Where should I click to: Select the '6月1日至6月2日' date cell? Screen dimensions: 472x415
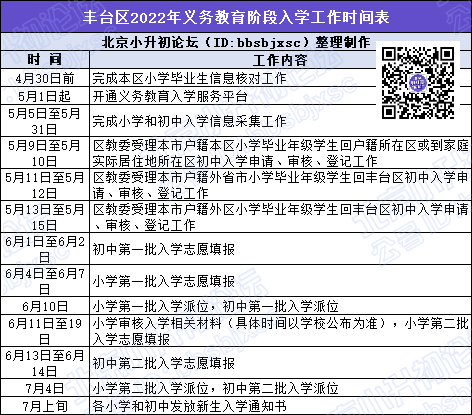45,249
